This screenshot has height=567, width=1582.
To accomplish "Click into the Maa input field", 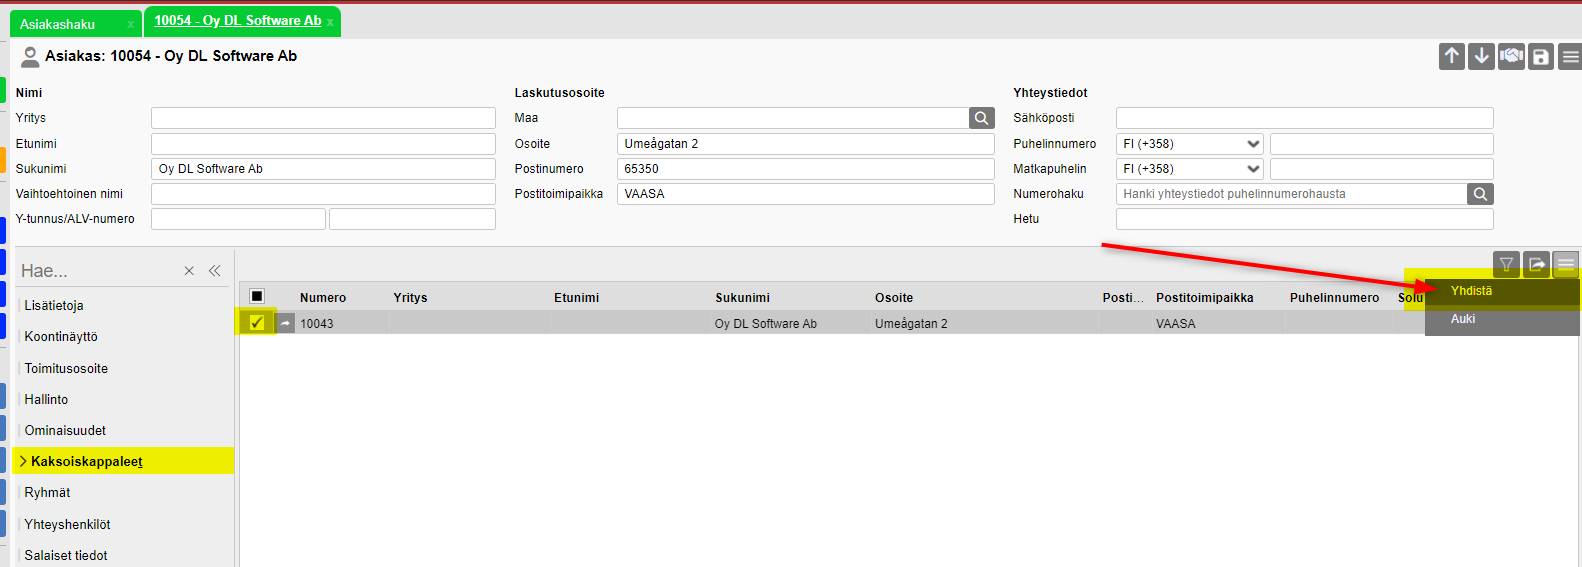I will coord(793,118).
